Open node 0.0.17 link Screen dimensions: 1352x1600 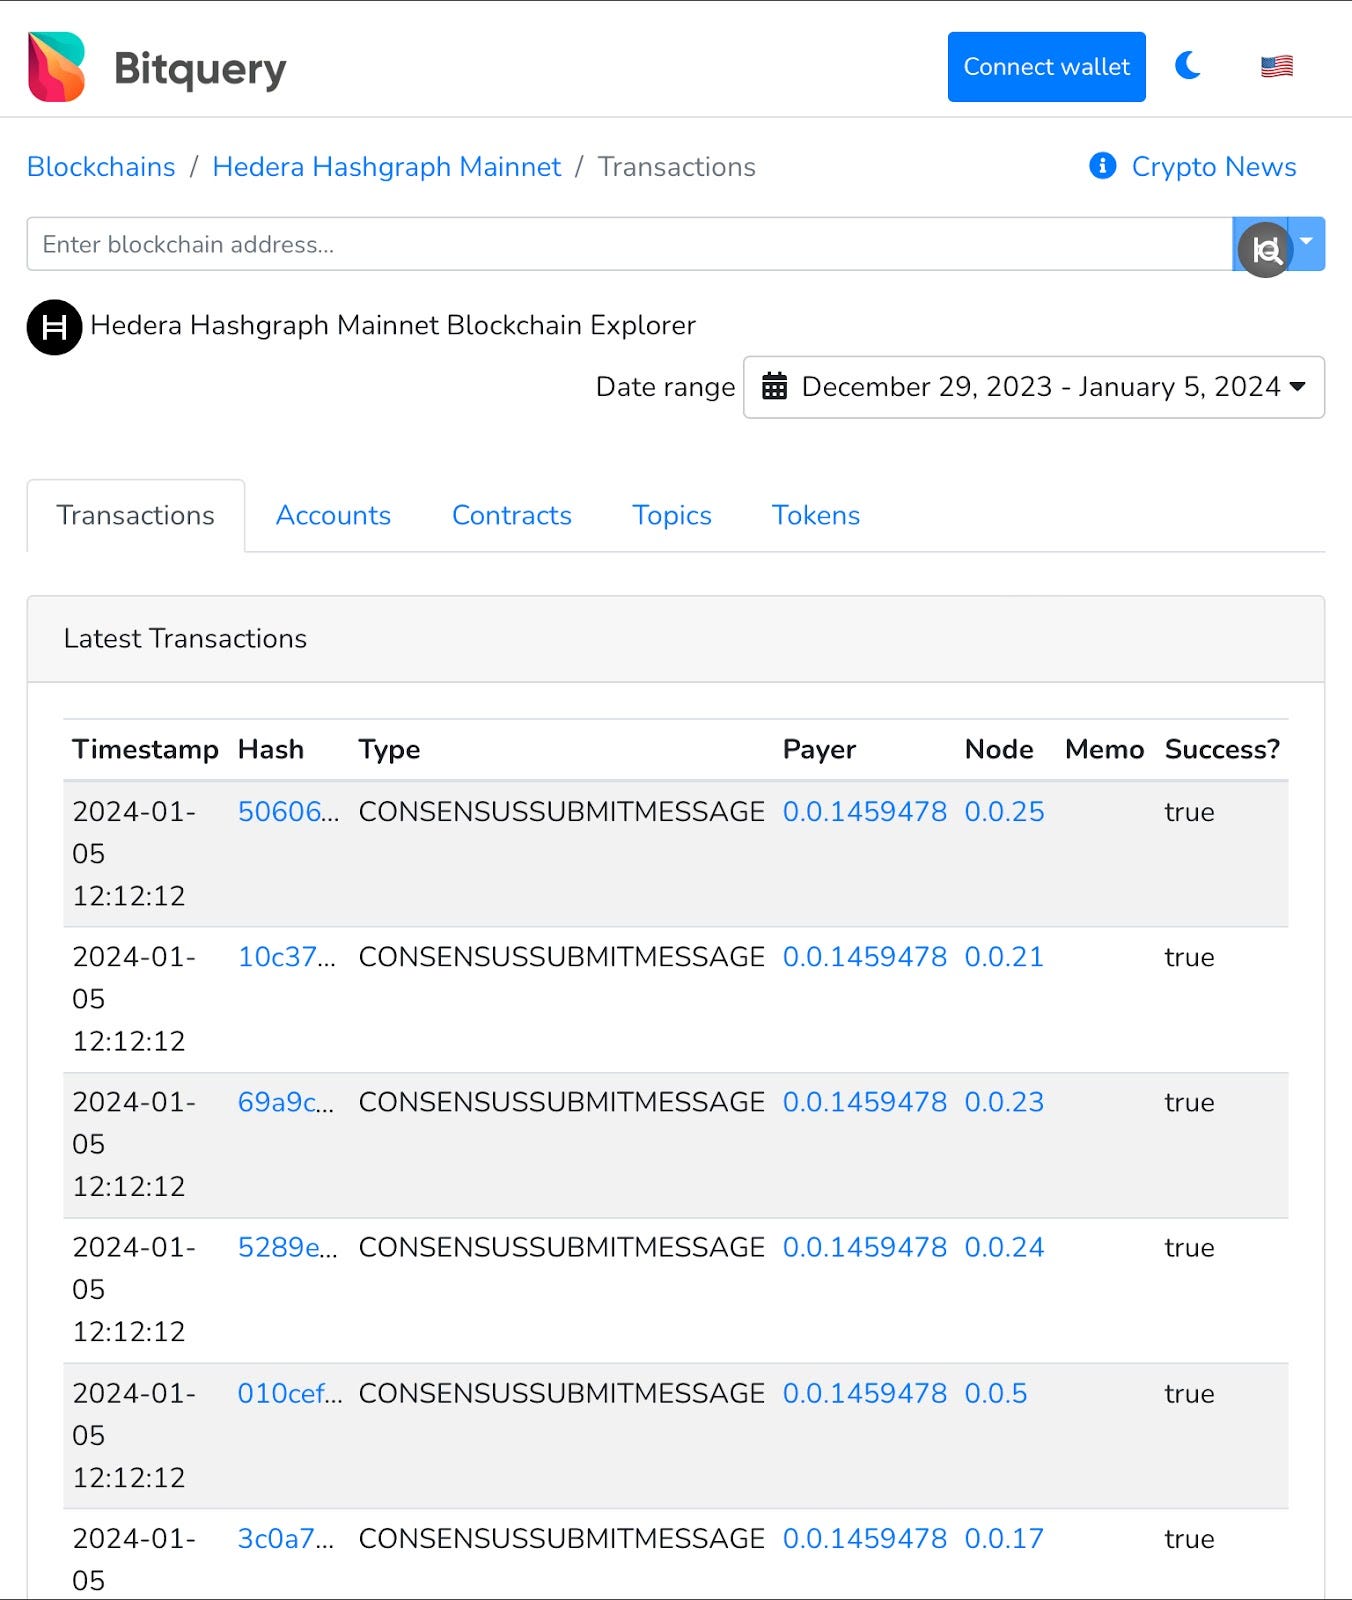1004,1538
